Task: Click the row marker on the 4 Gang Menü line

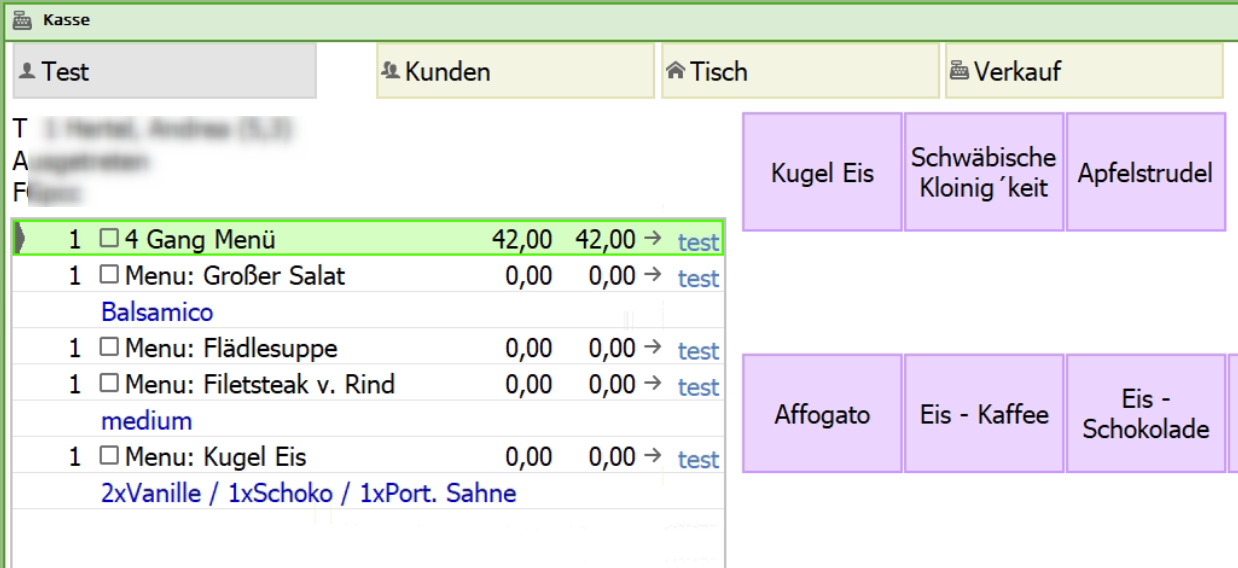Action: (x=21, y=240)
